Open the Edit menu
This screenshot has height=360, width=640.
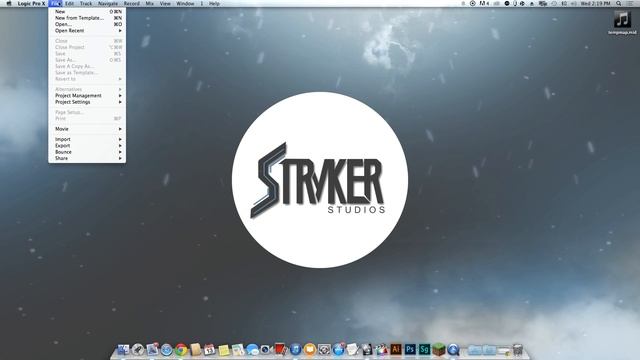coord(69,3)
